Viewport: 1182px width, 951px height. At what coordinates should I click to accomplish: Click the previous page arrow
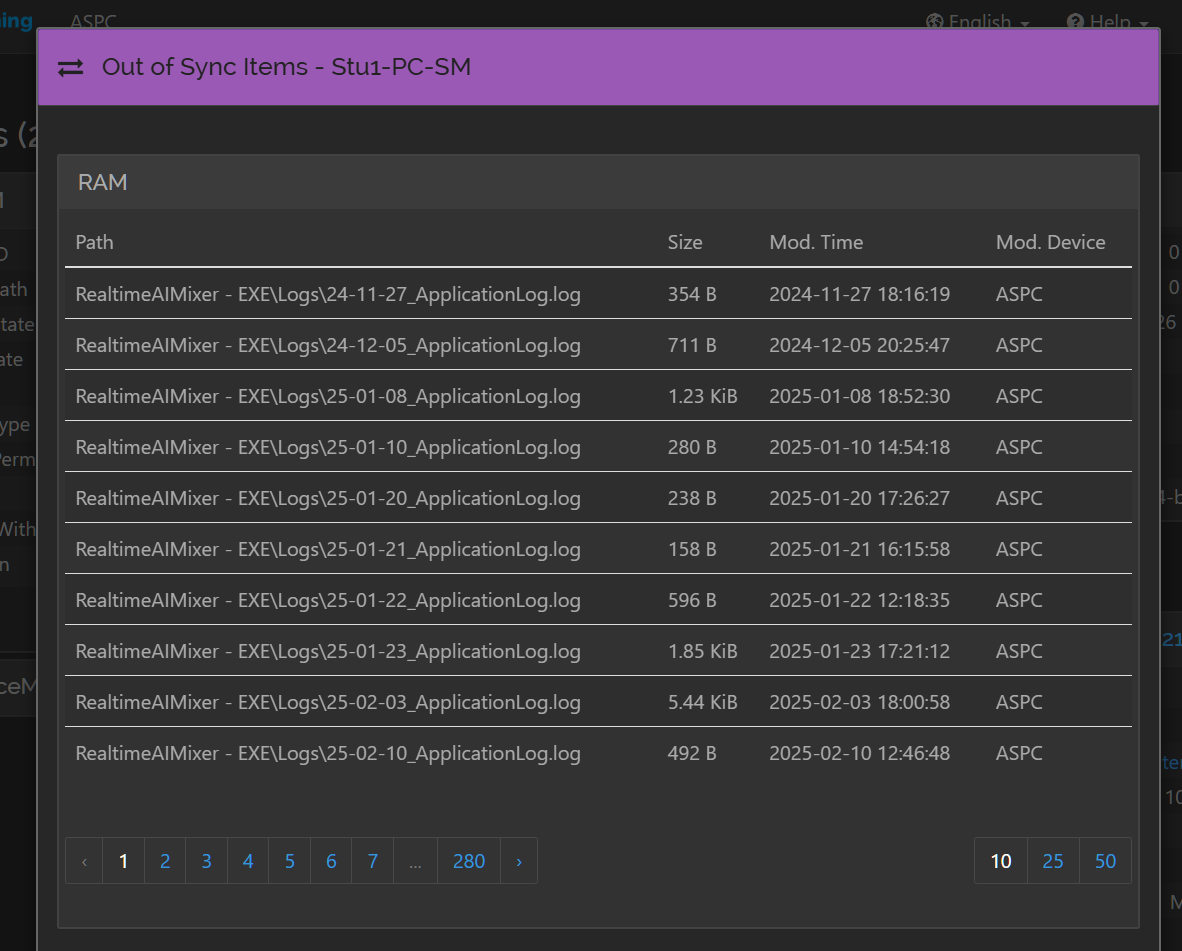84,861
